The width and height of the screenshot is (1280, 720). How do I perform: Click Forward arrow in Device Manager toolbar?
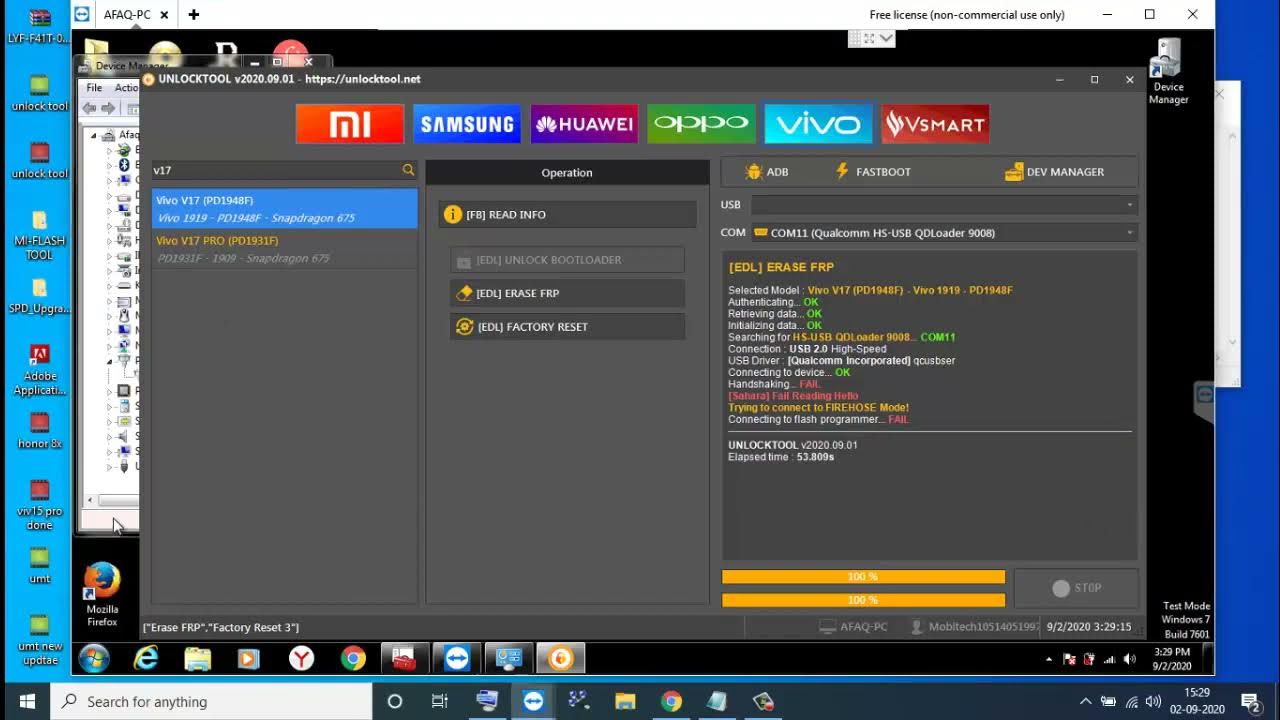click(107, 108)
